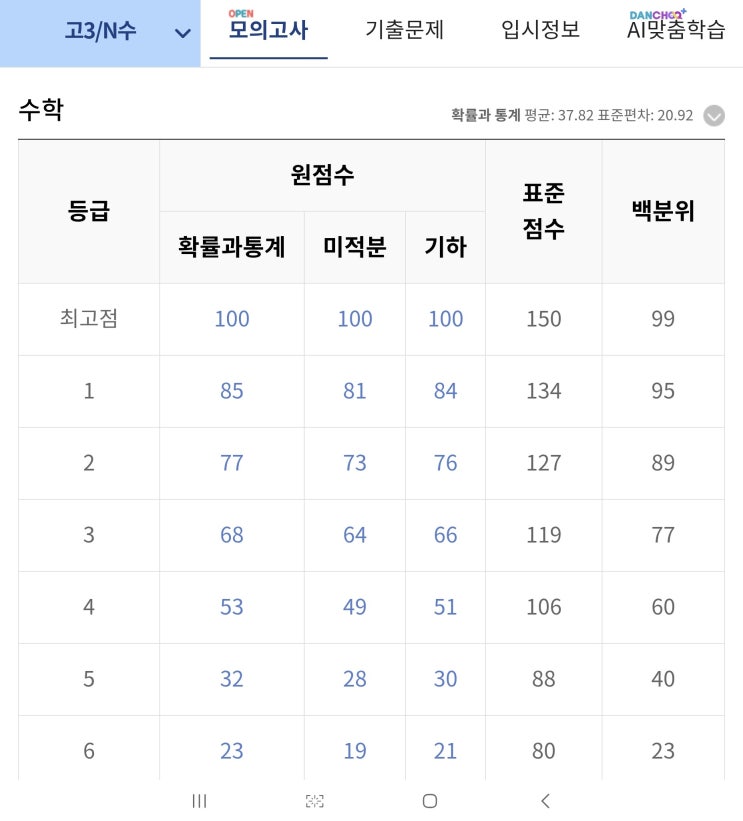
Task: Switch to the 모의고사 tab
Action: [x=268, y=29]
